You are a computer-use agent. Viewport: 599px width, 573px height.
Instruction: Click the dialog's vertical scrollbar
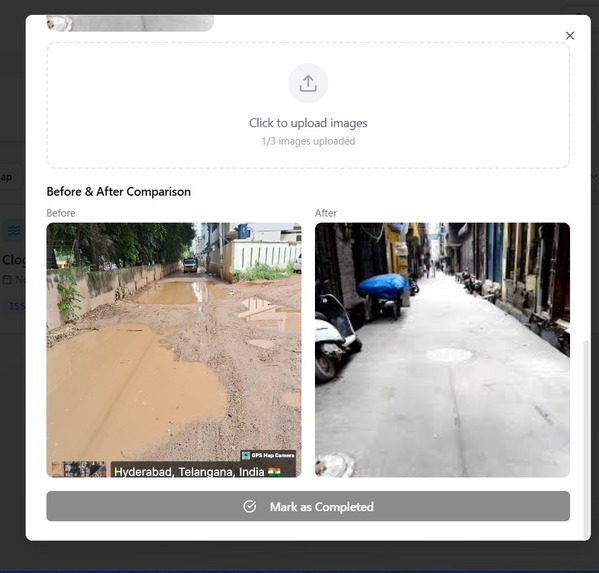(x=586, y=439)
